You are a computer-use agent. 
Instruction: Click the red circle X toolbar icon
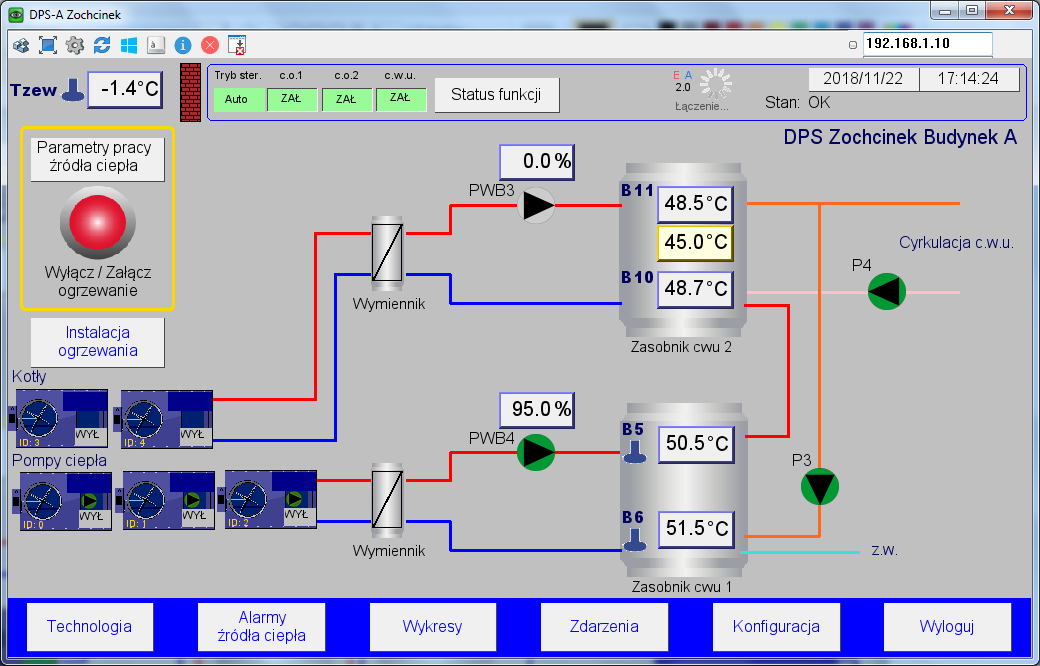click(210, 45)
